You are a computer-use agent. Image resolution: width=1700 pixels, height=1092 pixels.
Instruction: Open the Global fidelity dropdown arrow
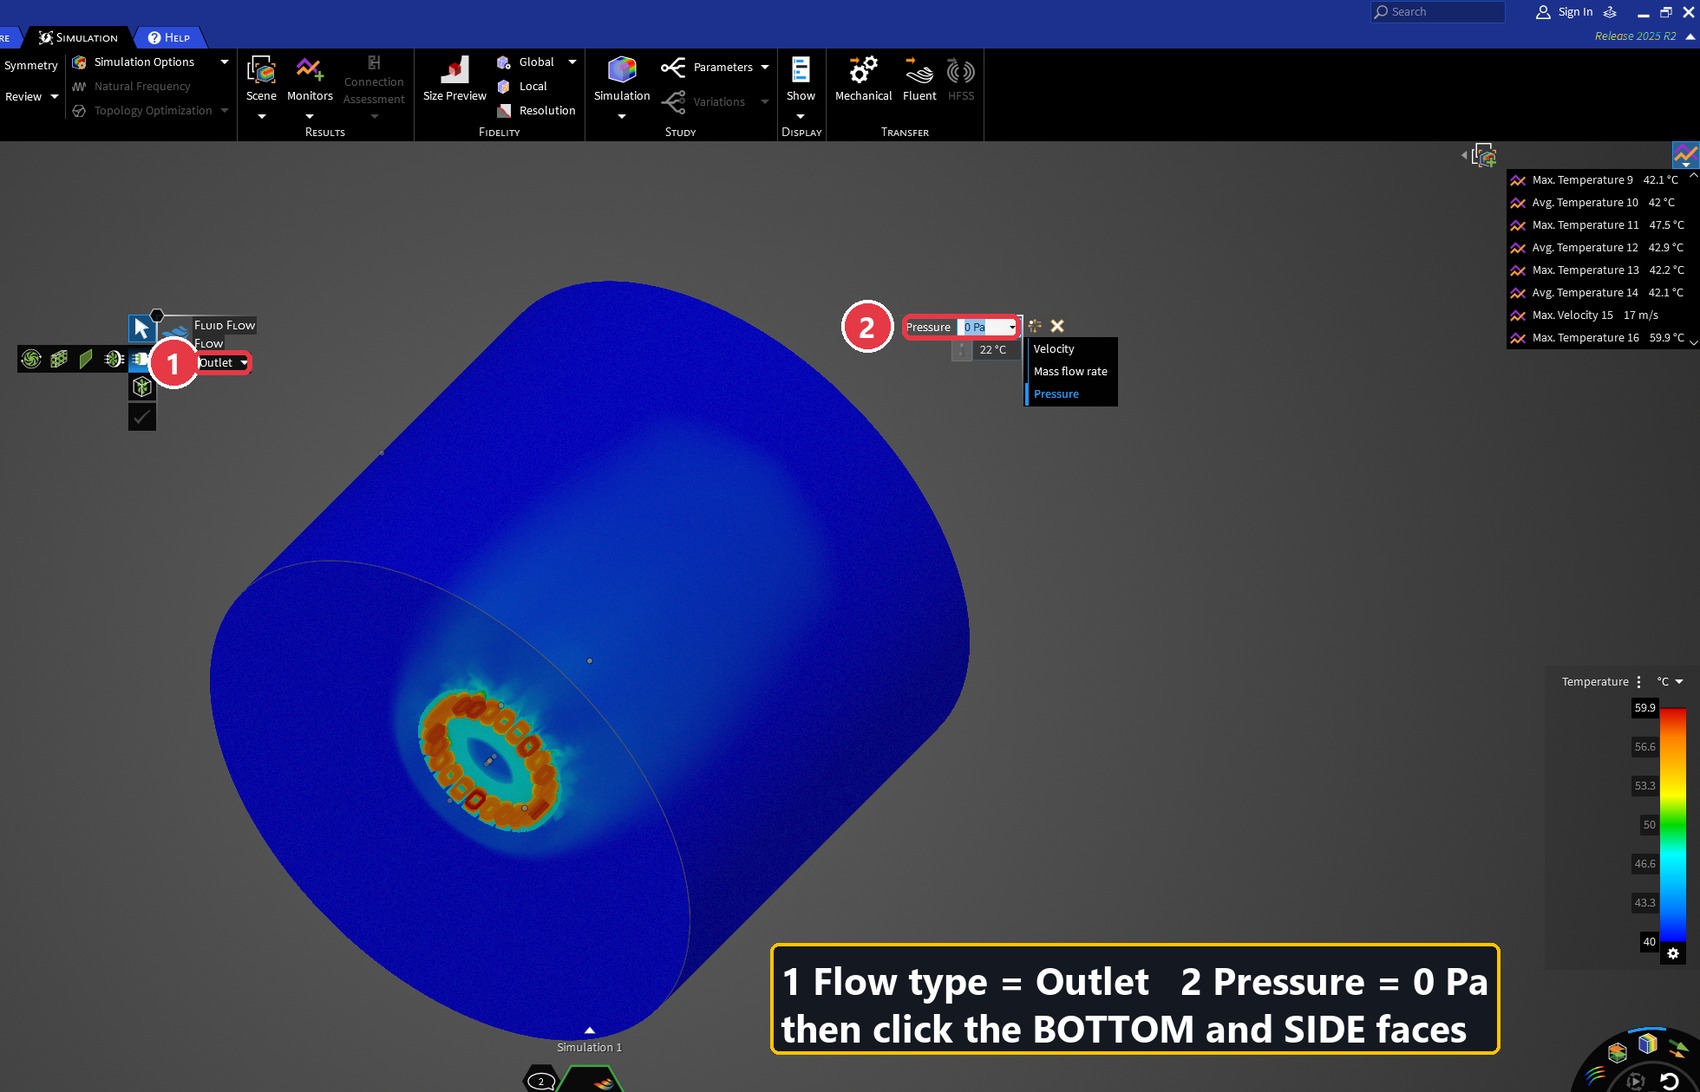(x=572, y=62)
